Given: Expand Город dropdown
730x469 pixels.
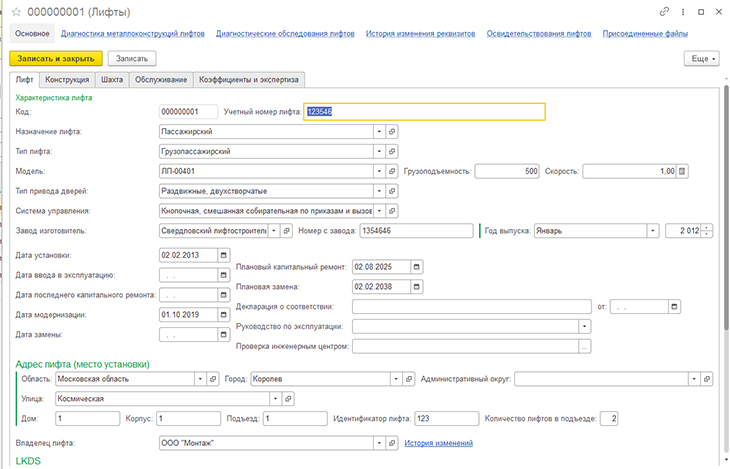Looking at the screenshot, I should point(396,379).
